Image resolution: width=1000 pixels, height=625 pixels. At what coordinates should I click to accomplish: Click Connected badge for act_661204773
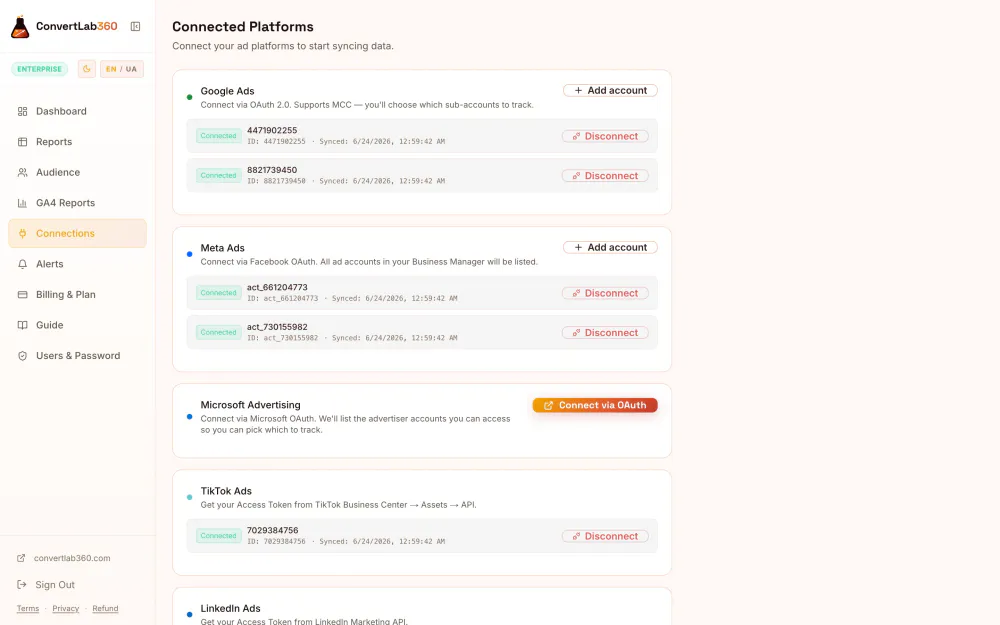pos(219,293)
